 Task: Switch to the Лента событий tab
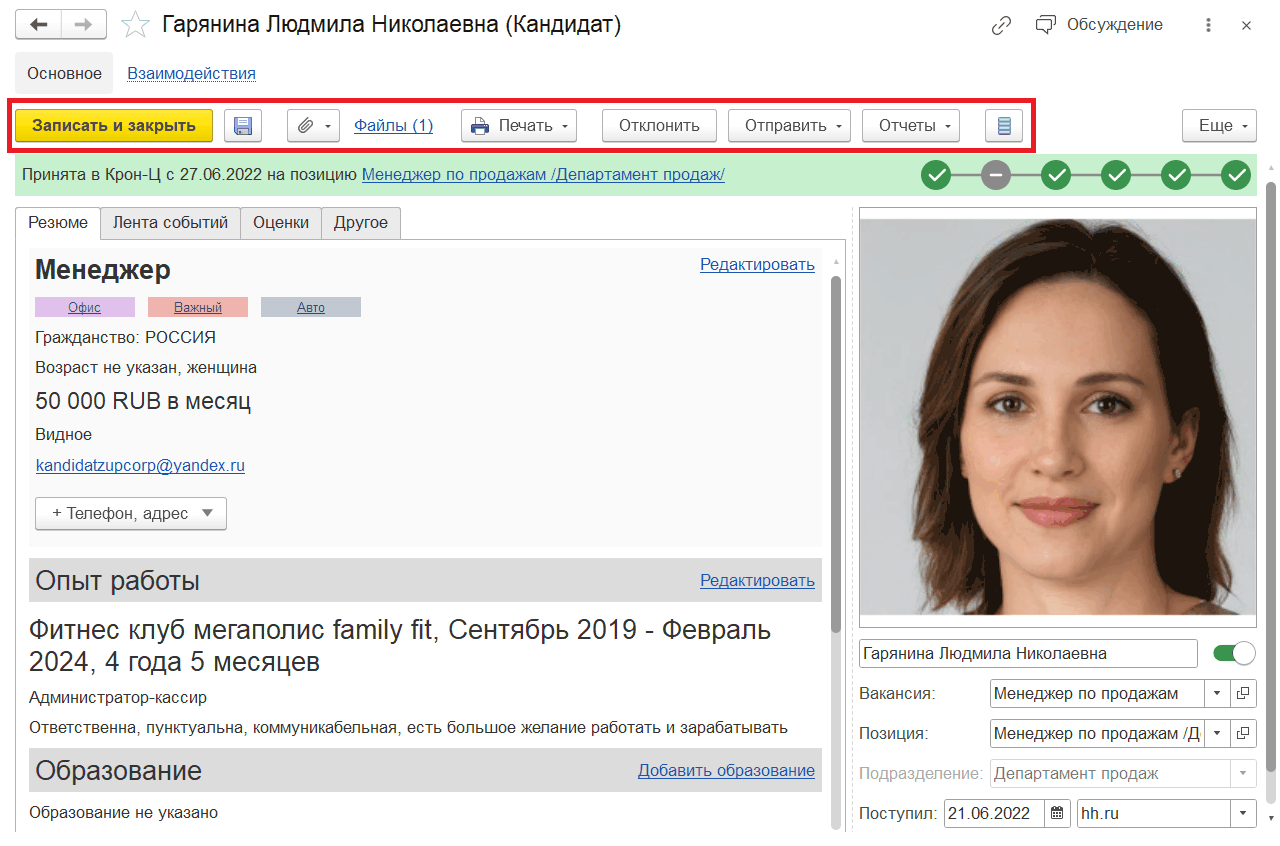point(170,223)
